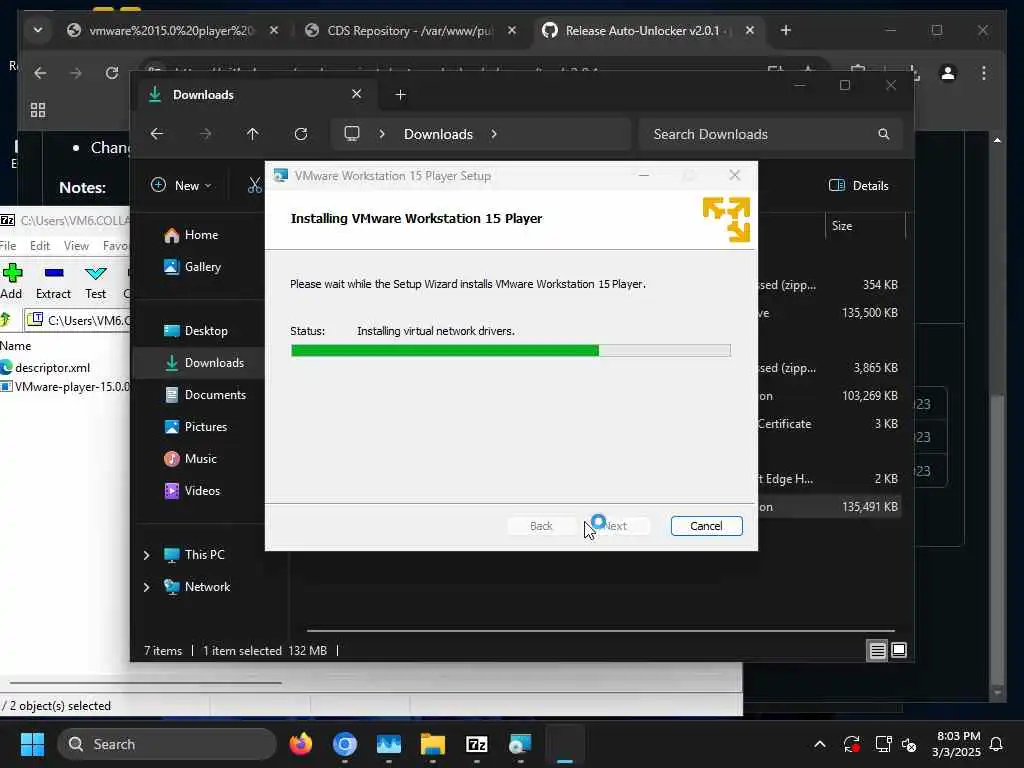Select VMware-player-15.0 file in 7-Zip

point(65,387)
